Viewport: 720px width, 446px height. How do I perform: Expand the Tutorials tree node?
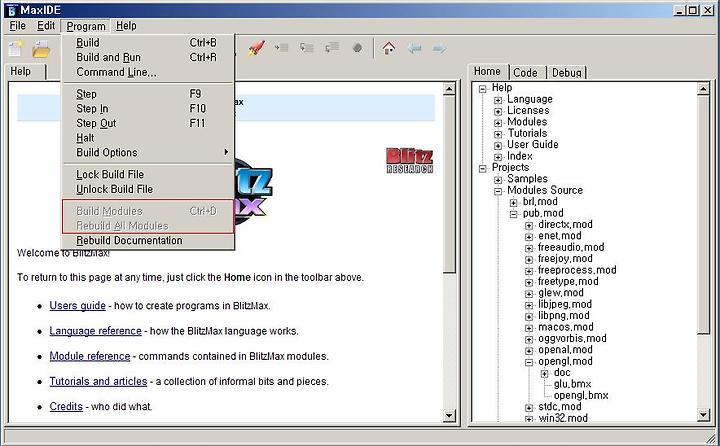(498, 135)
